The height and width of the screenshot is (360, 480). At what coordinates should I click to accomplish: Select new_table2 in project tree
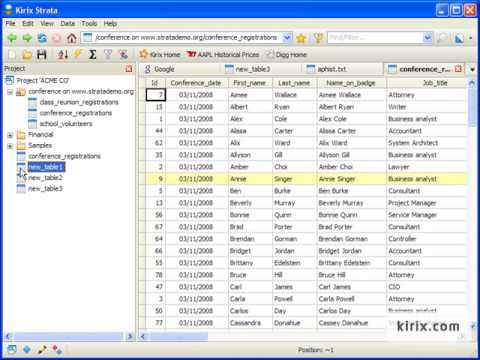click(45, 178)
